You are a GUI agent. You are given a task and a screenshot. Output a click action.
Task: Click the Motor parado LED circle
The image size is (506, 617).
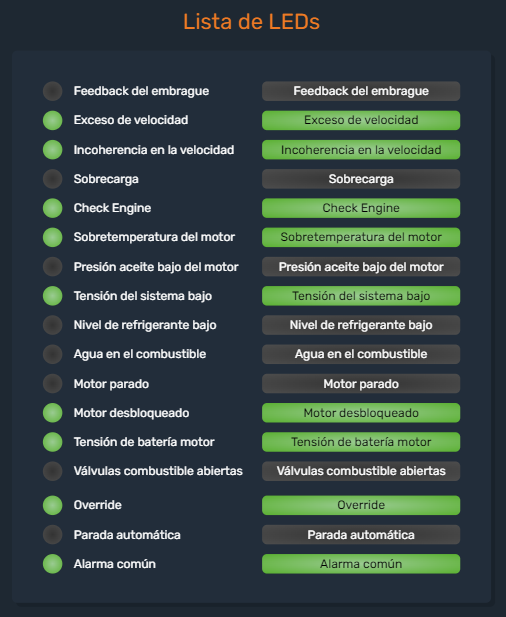(x=52, y=384)
